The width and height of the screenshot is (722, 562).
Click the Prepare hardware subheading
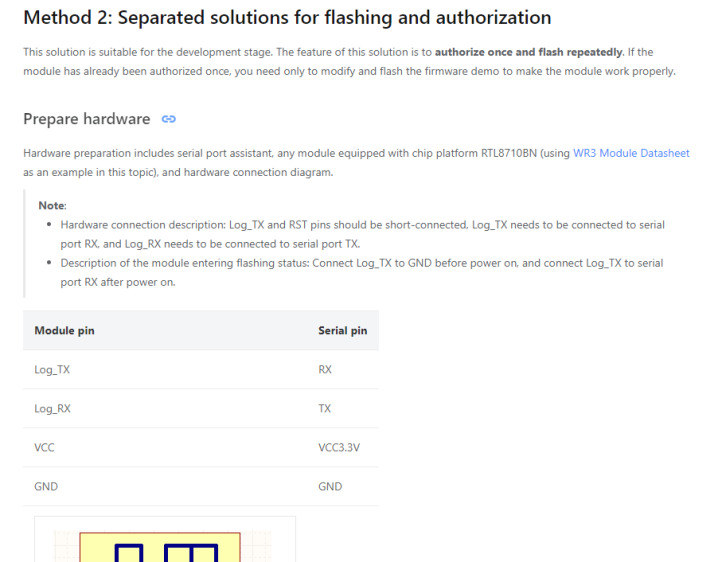(x=87, y=119)
